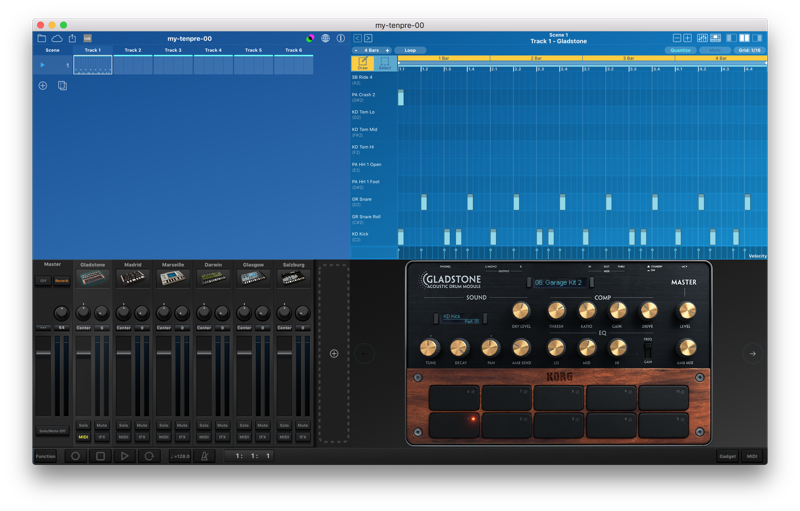
Task: Solo the Darwin track
Action: 204,425
